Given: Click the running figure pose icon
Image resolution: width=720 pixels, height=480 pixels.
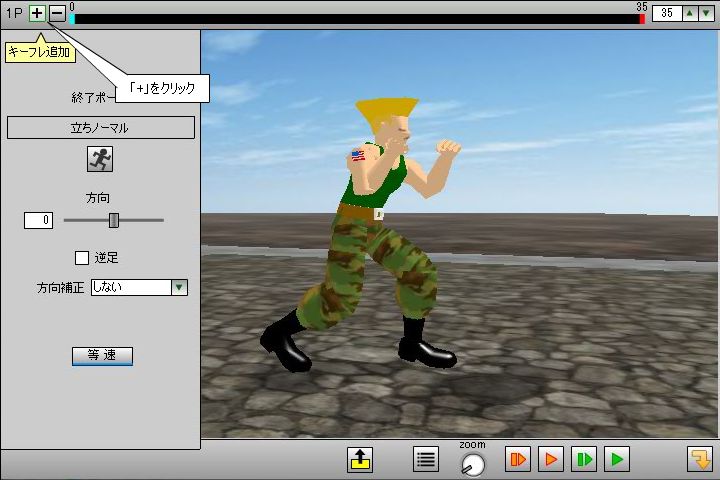Looking at the screenshot, I should click(x=100, y=159).
